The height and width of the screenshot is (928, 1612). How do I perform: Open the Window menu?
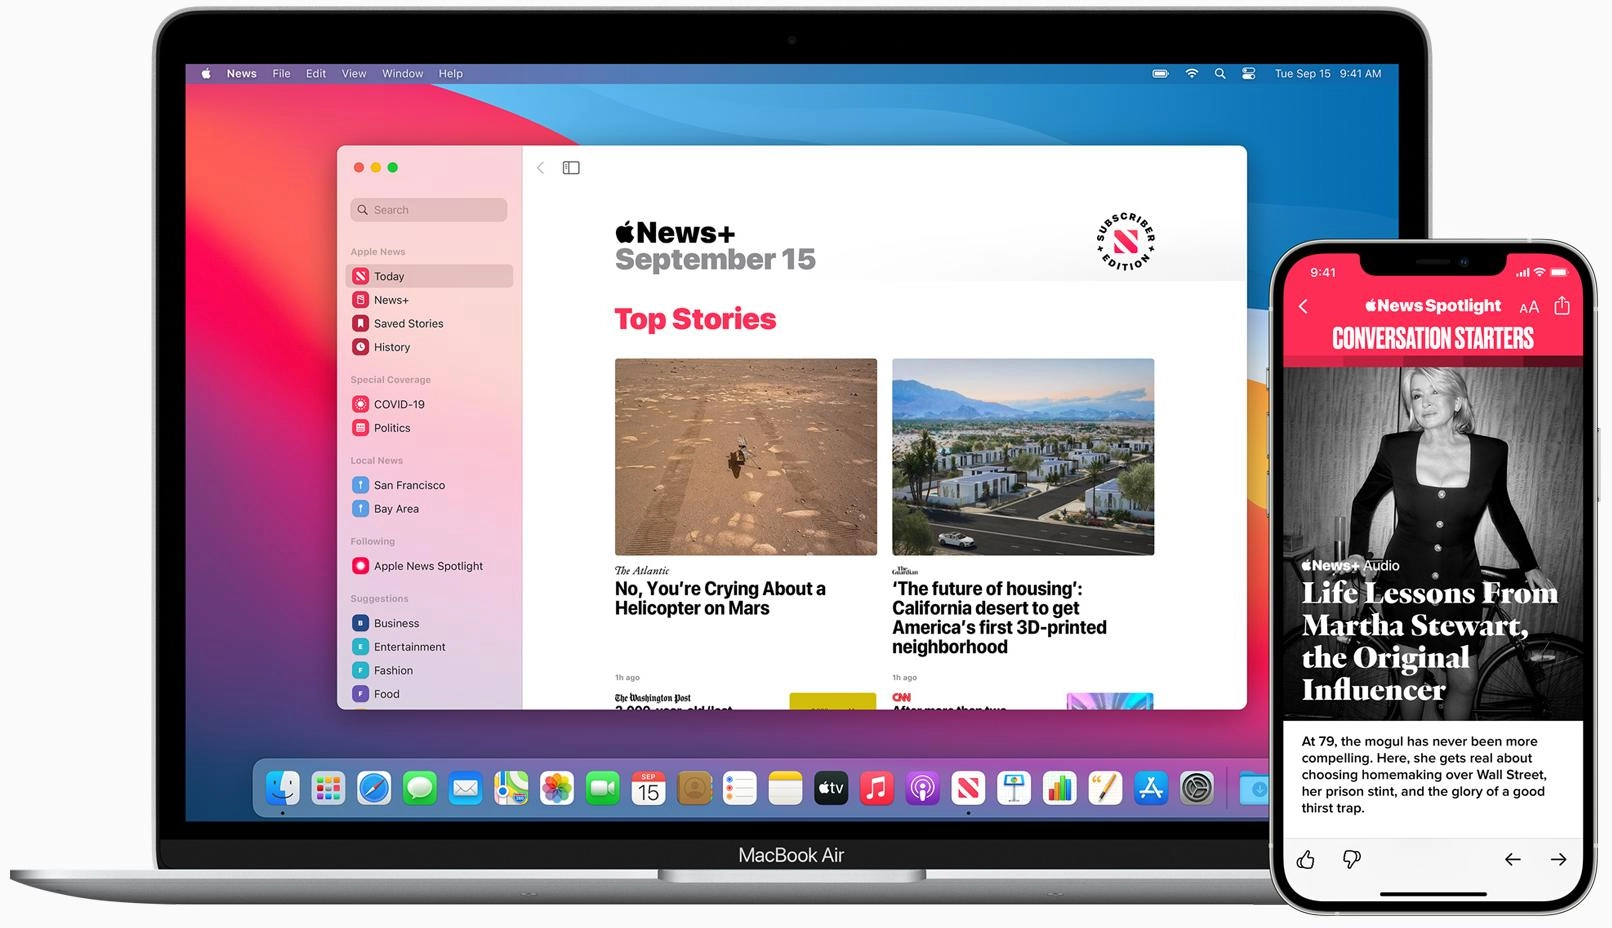(x=403, y=74)
